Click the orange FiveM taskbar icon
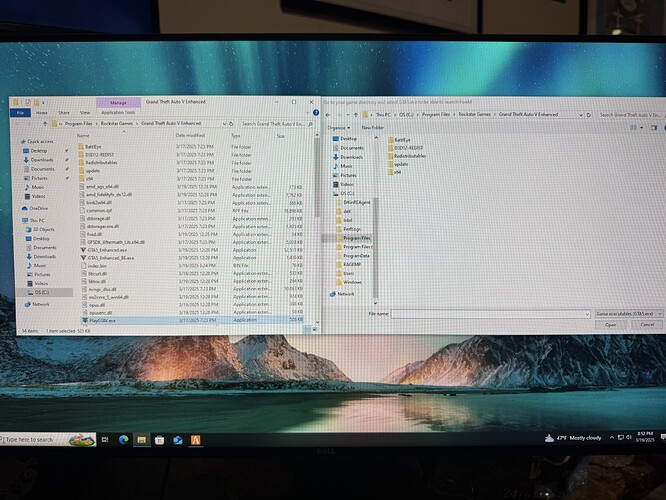The image size is (666, 500). [x=195, y=440]
